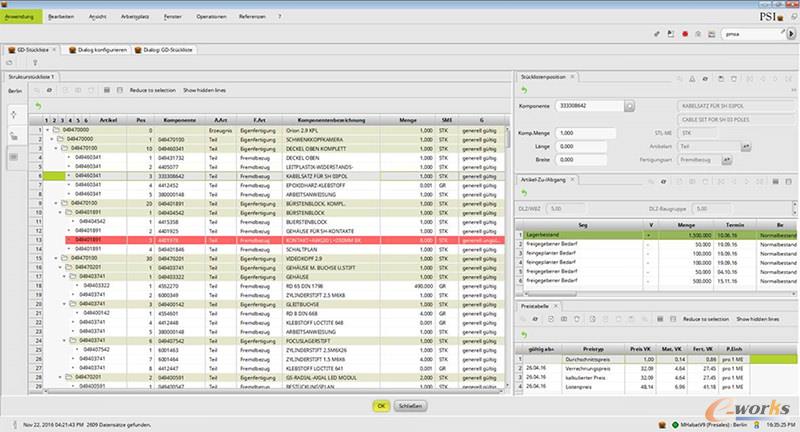Viewport: 800px width, 432px height.
Task: Click the green undo arrow in Artikel-Zu-/Abgang
Action: (525, 191)
